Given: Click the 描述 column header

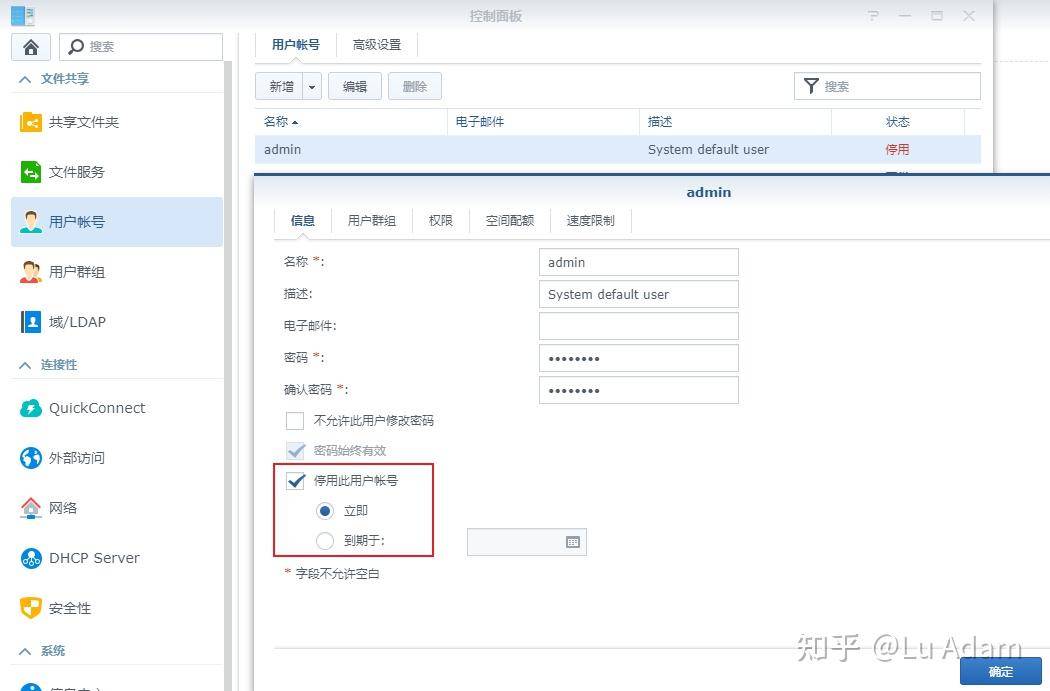Looking at the screenshot, I should pos(735,122).
